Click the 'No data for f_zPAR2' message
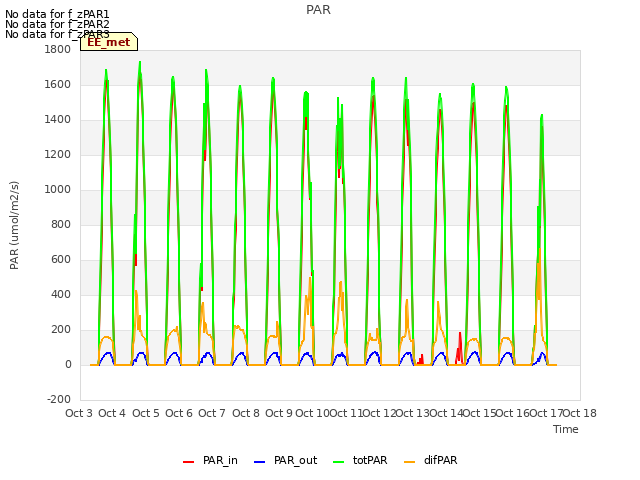640x480 pixels. (57, 24)
